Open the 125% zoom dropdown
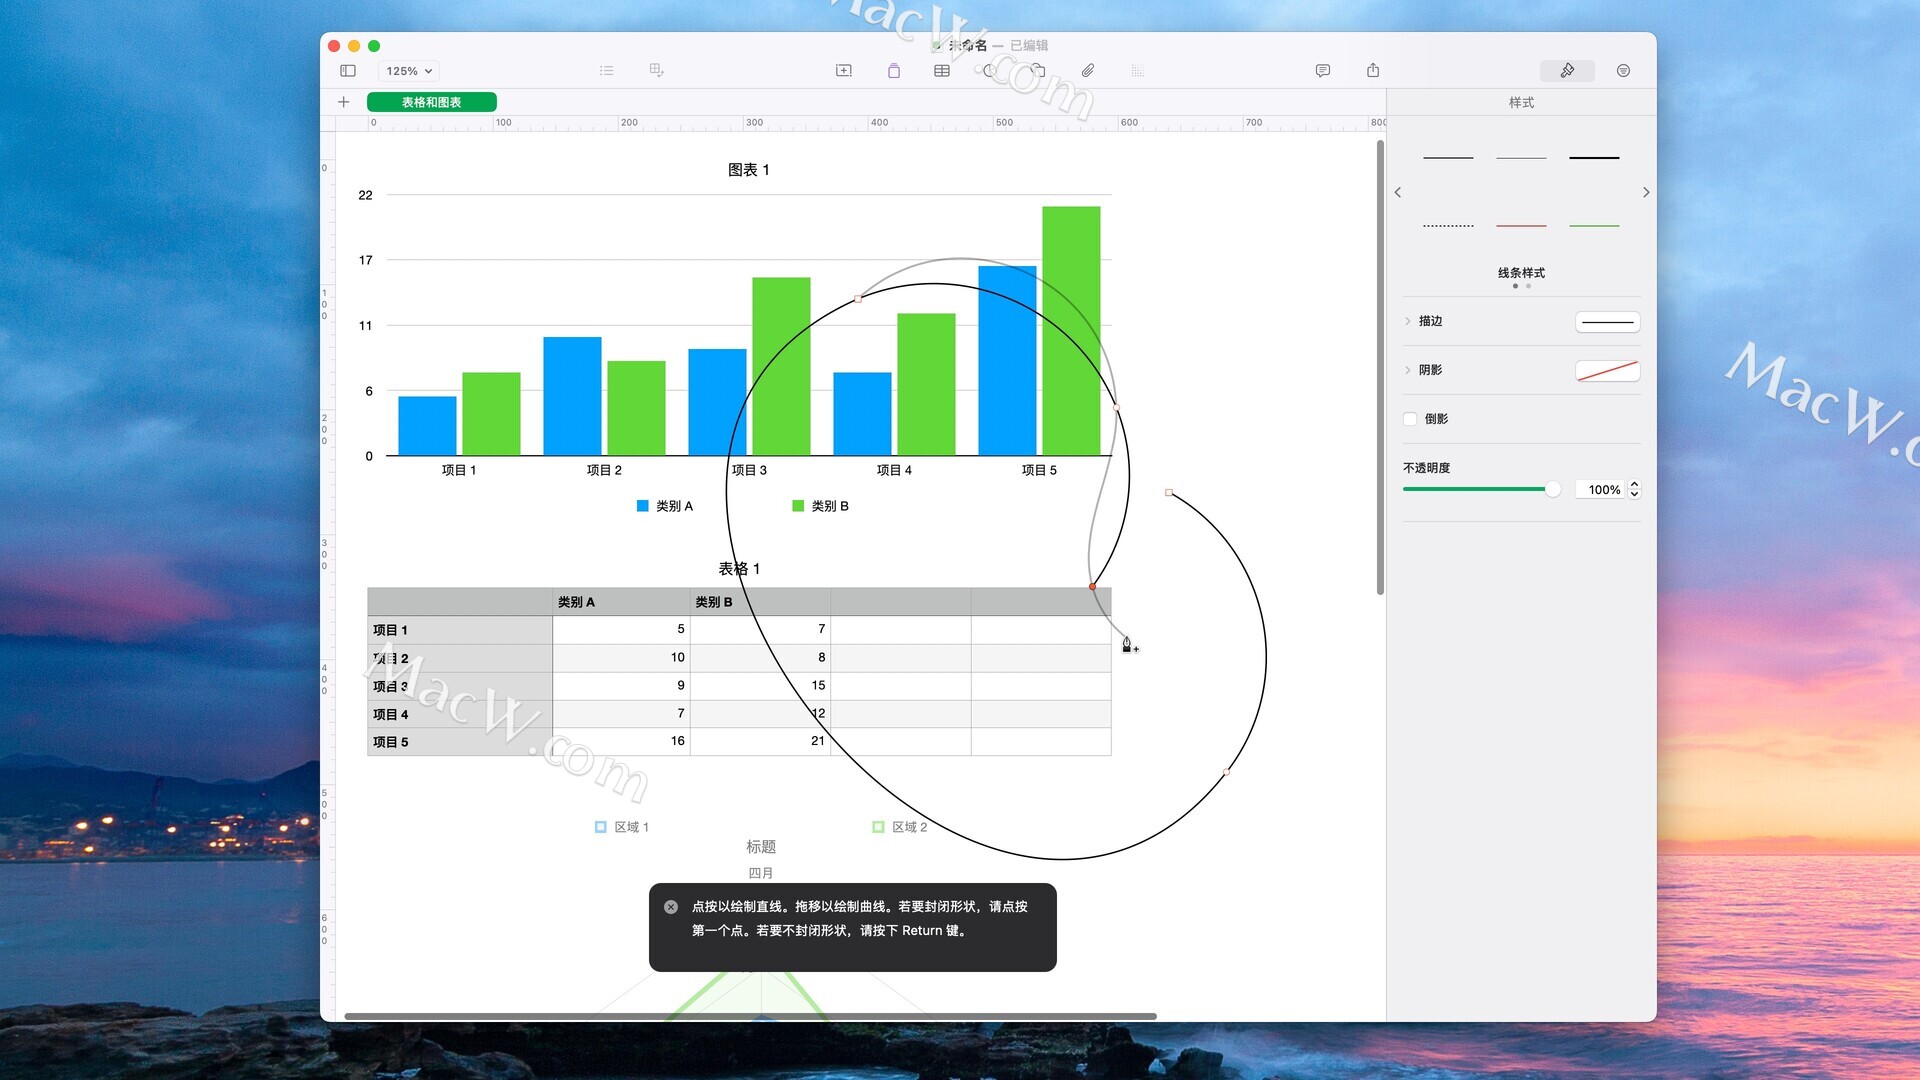The height and width of the screenshot is (1080, 1920). click(x=409, y=71)
